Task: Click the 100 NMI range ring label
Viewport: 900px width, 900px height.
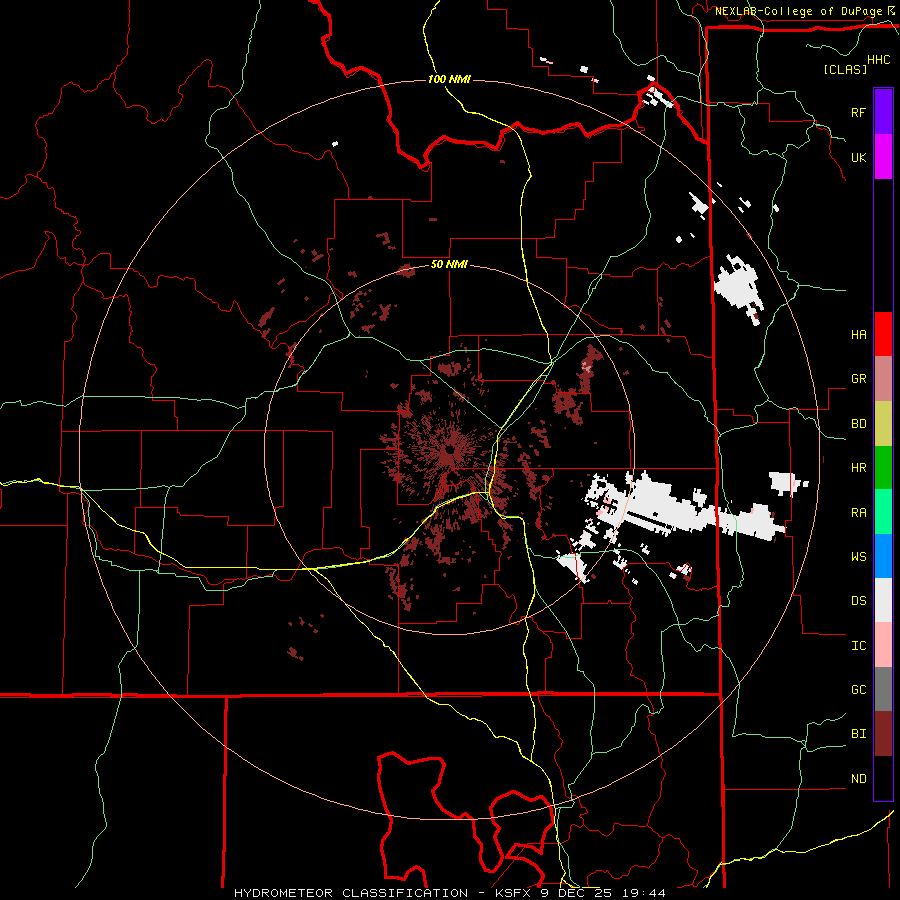Action: pyautogui.click(x=449, y=79)
